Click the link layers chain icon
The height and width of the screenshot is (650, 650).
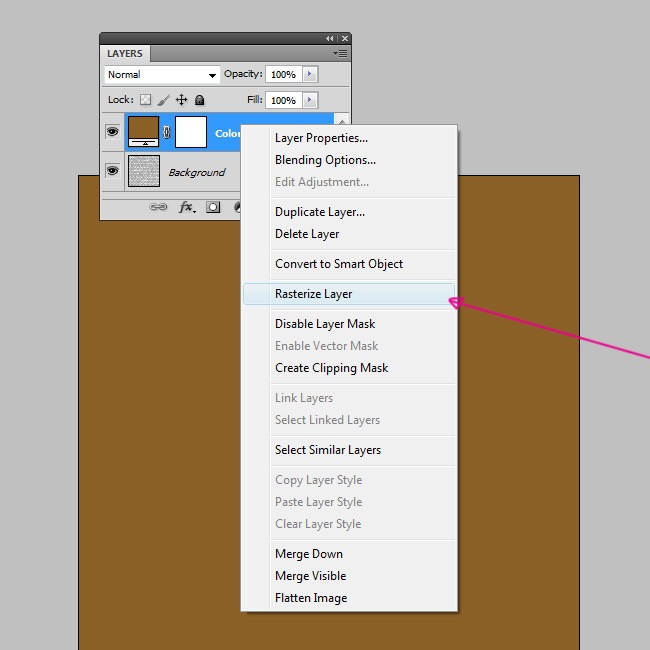(x=158, y=207)
